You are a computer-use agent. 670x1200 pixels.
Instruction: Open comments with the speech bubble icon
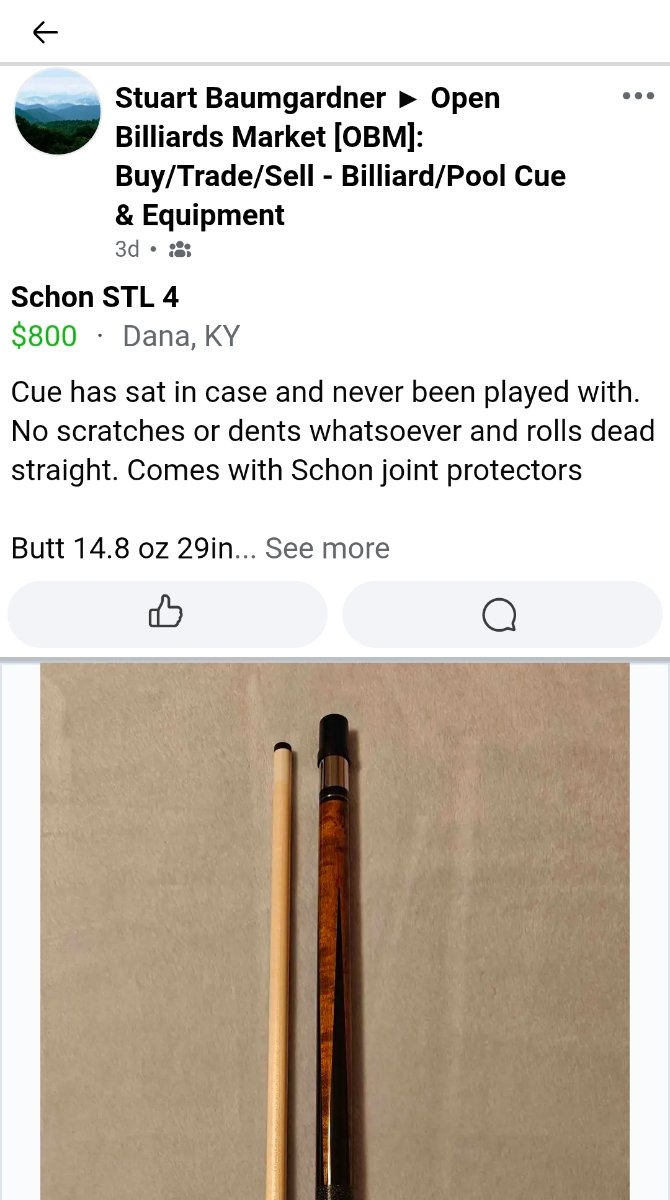[x=500, y=614]
